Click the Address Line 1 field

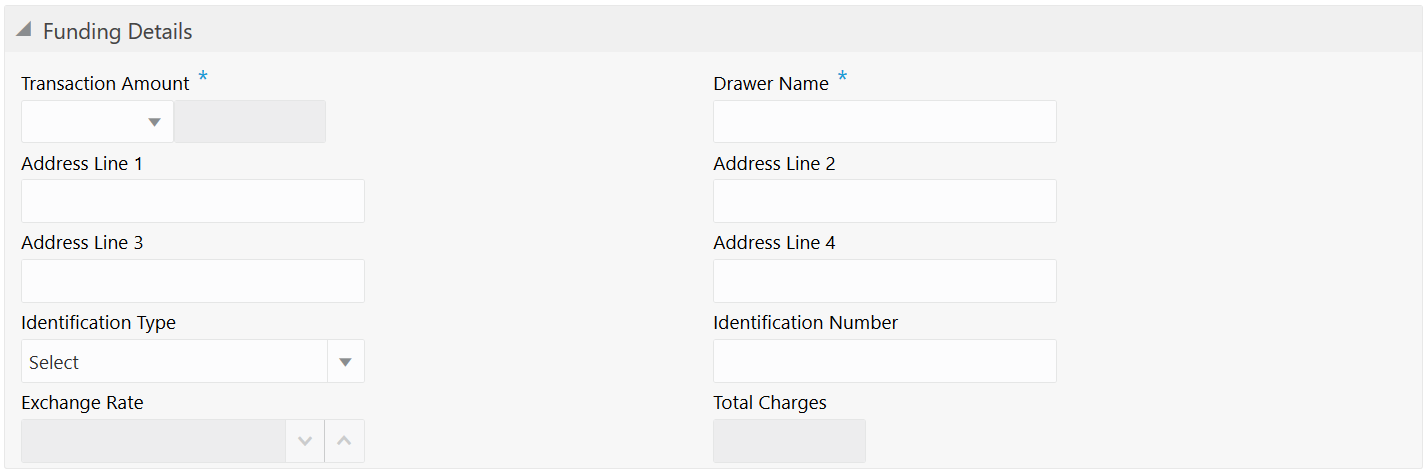point(193,201)
